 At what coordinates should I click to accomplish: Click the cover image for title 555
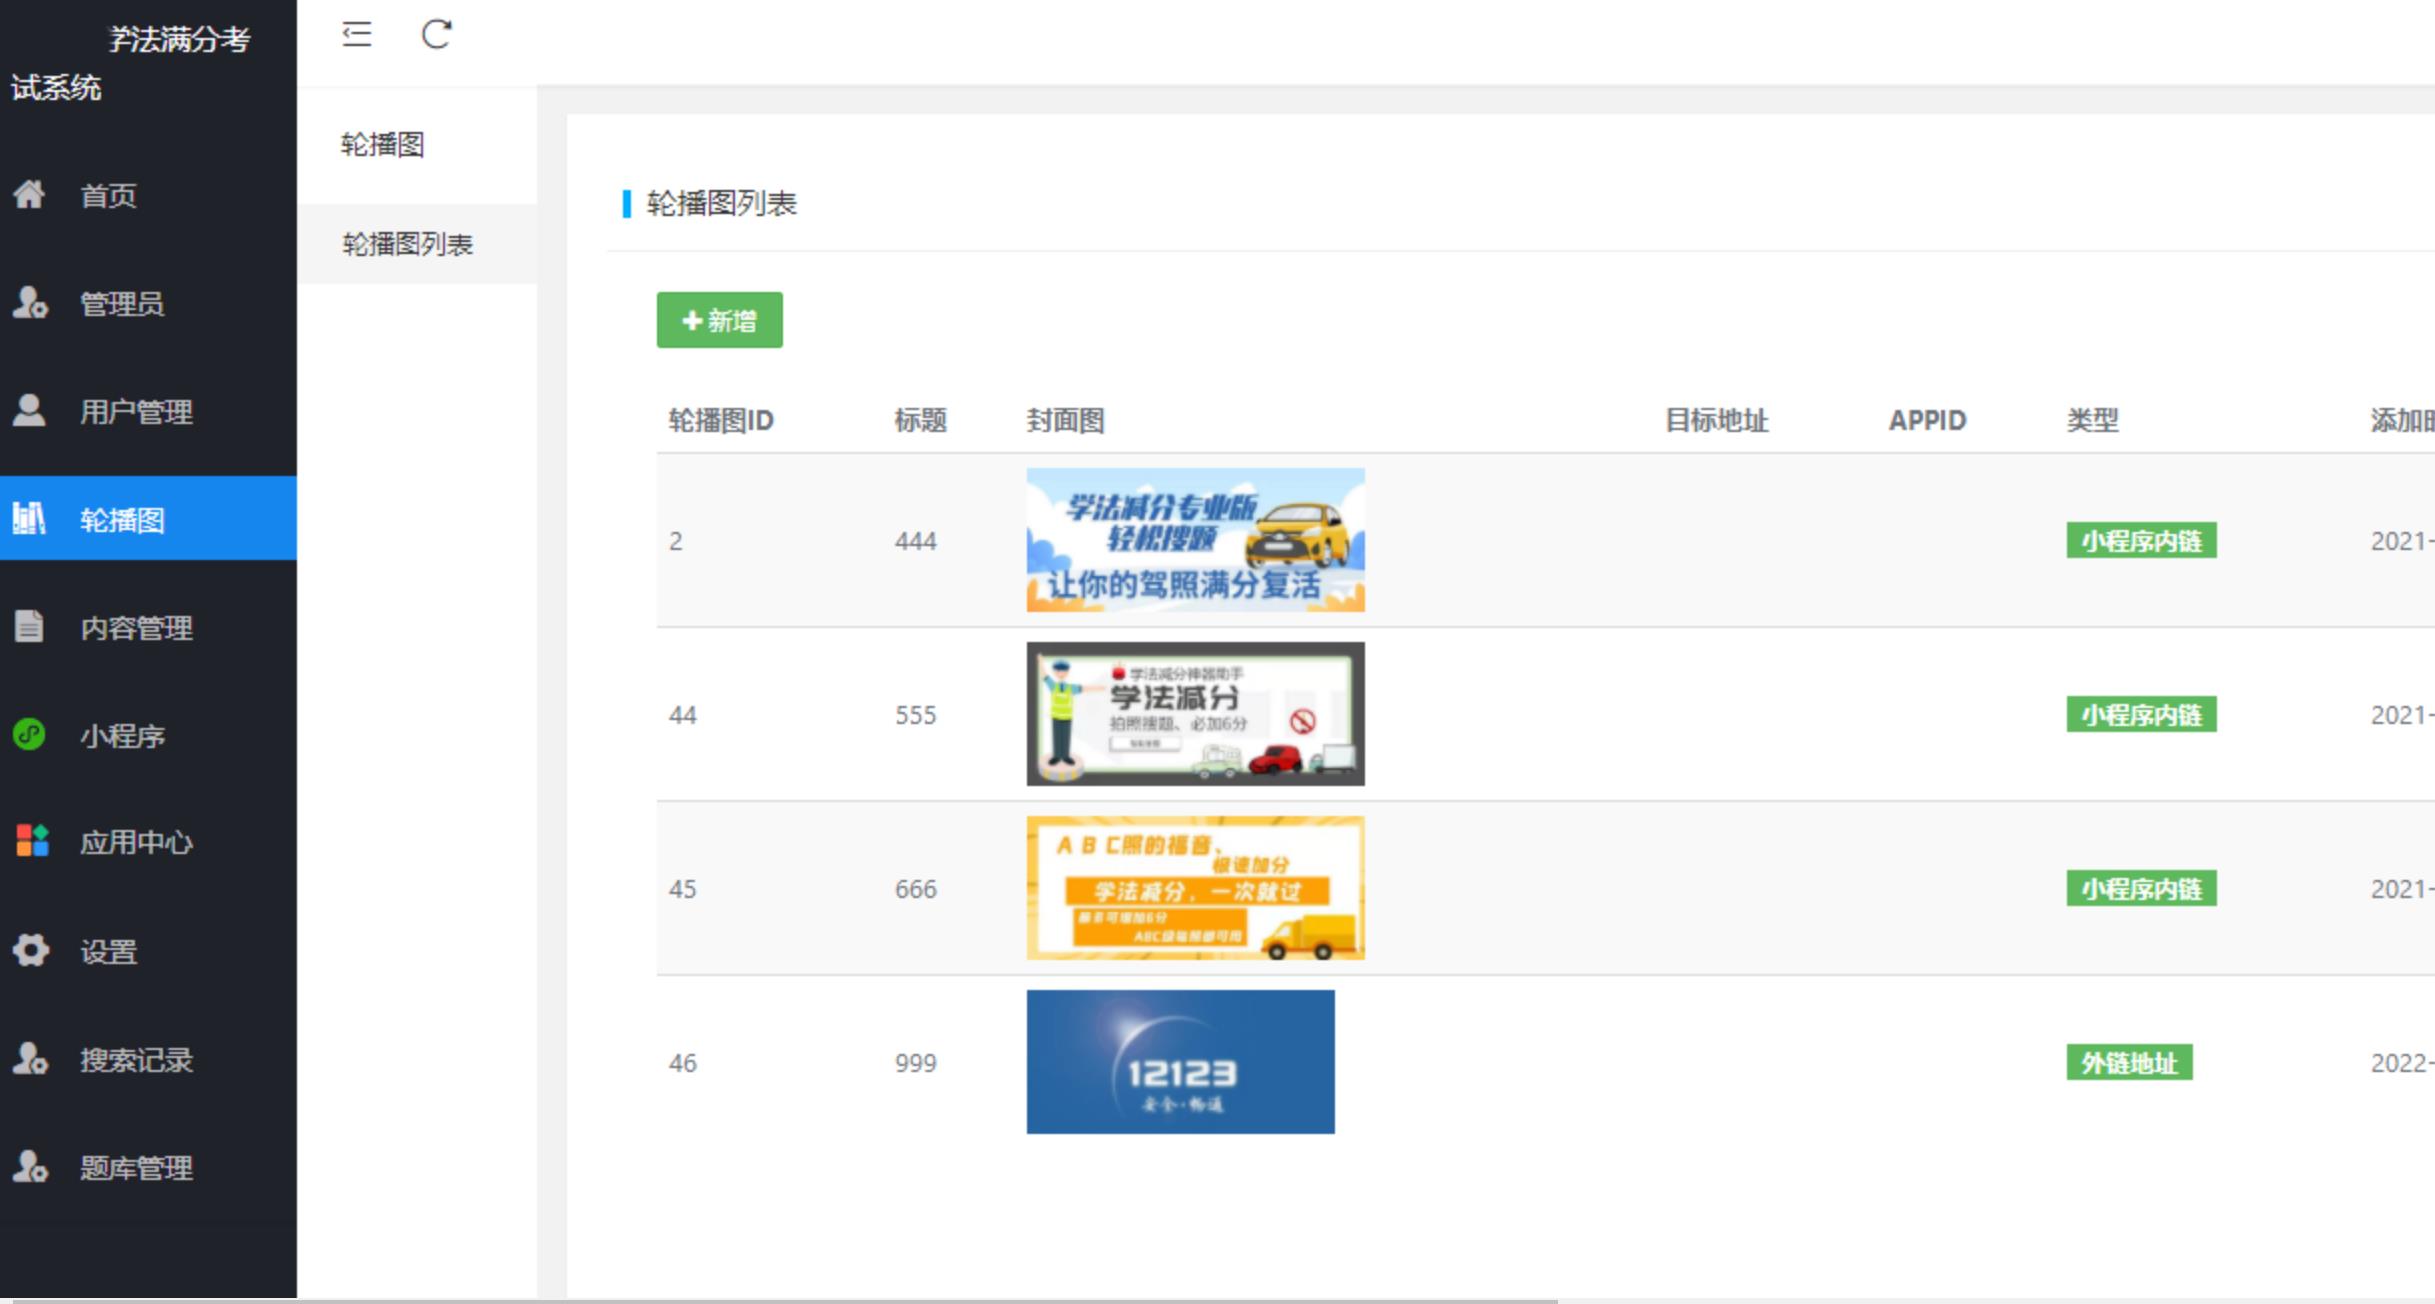[x=1194, y=714]
